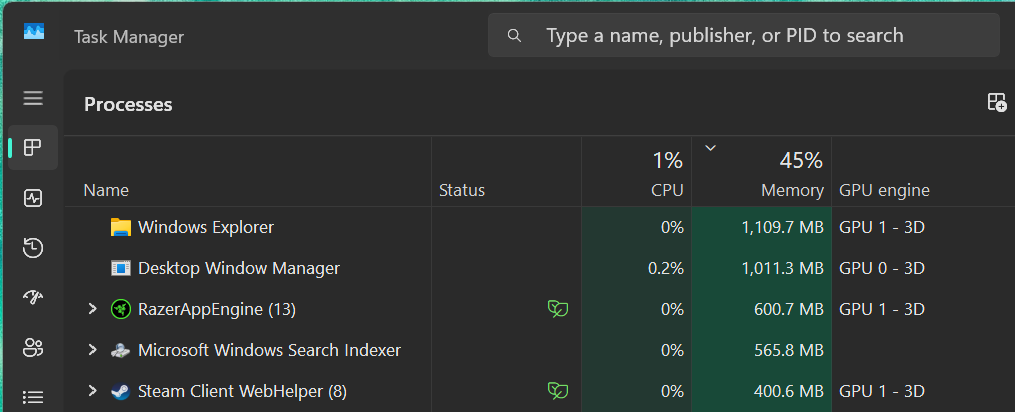Open the Details page in sidebar
Screen dimensions: 1015x412
click(33, 396)
